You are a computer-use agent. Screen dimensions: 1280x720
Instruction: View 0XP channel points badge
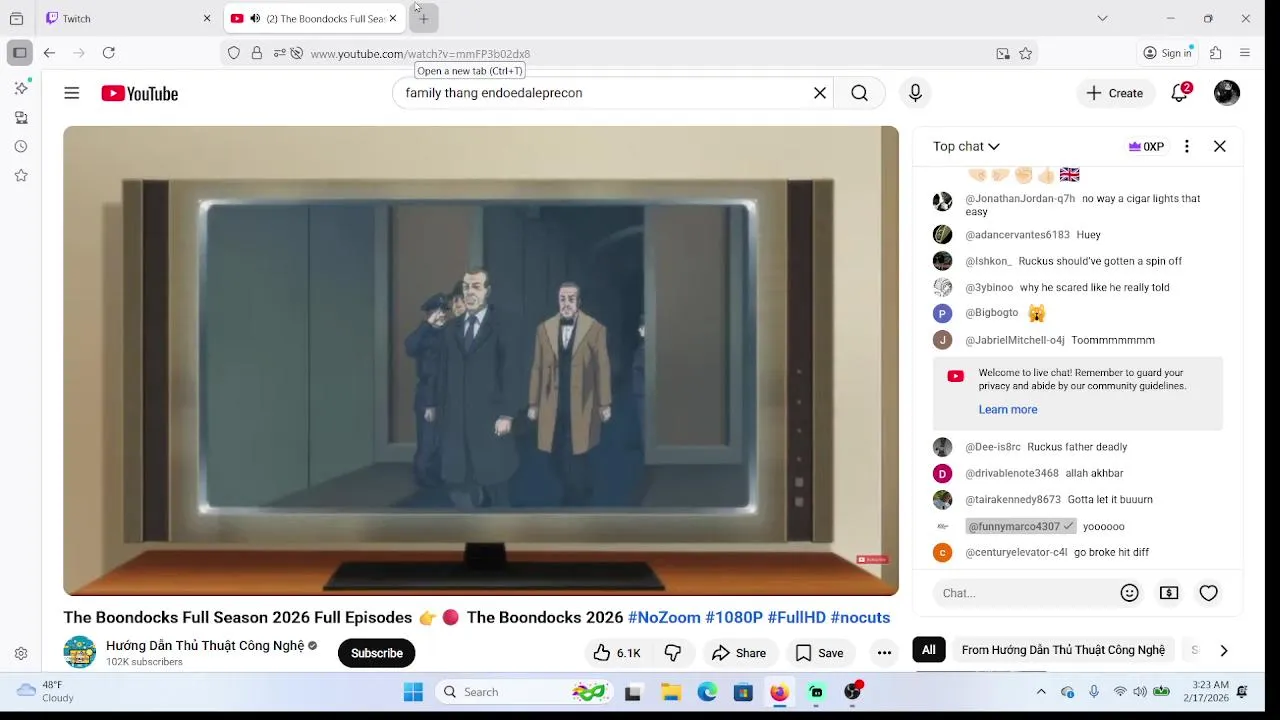click(1146, 146)
